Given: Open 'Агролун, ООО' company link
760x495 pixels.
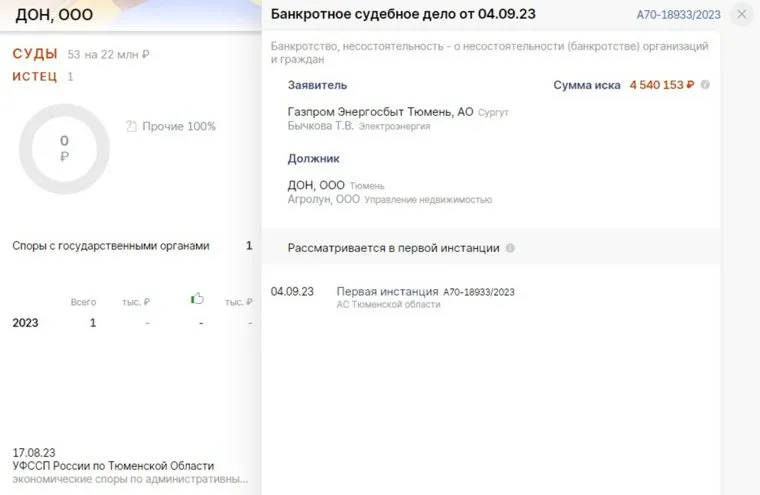Looking at the screenshot, I should pyautogui.click(x=323, y=200).
